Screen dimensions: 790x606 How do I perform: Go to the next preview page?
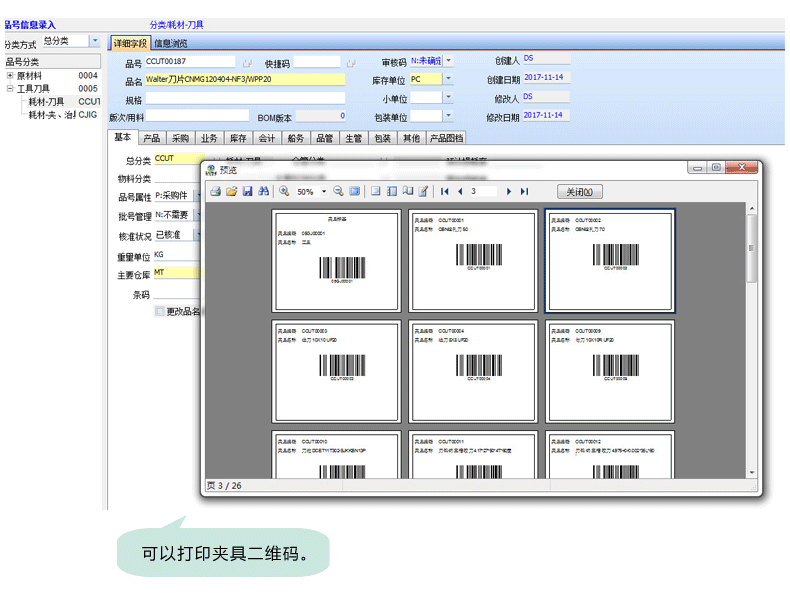point(509,191)
